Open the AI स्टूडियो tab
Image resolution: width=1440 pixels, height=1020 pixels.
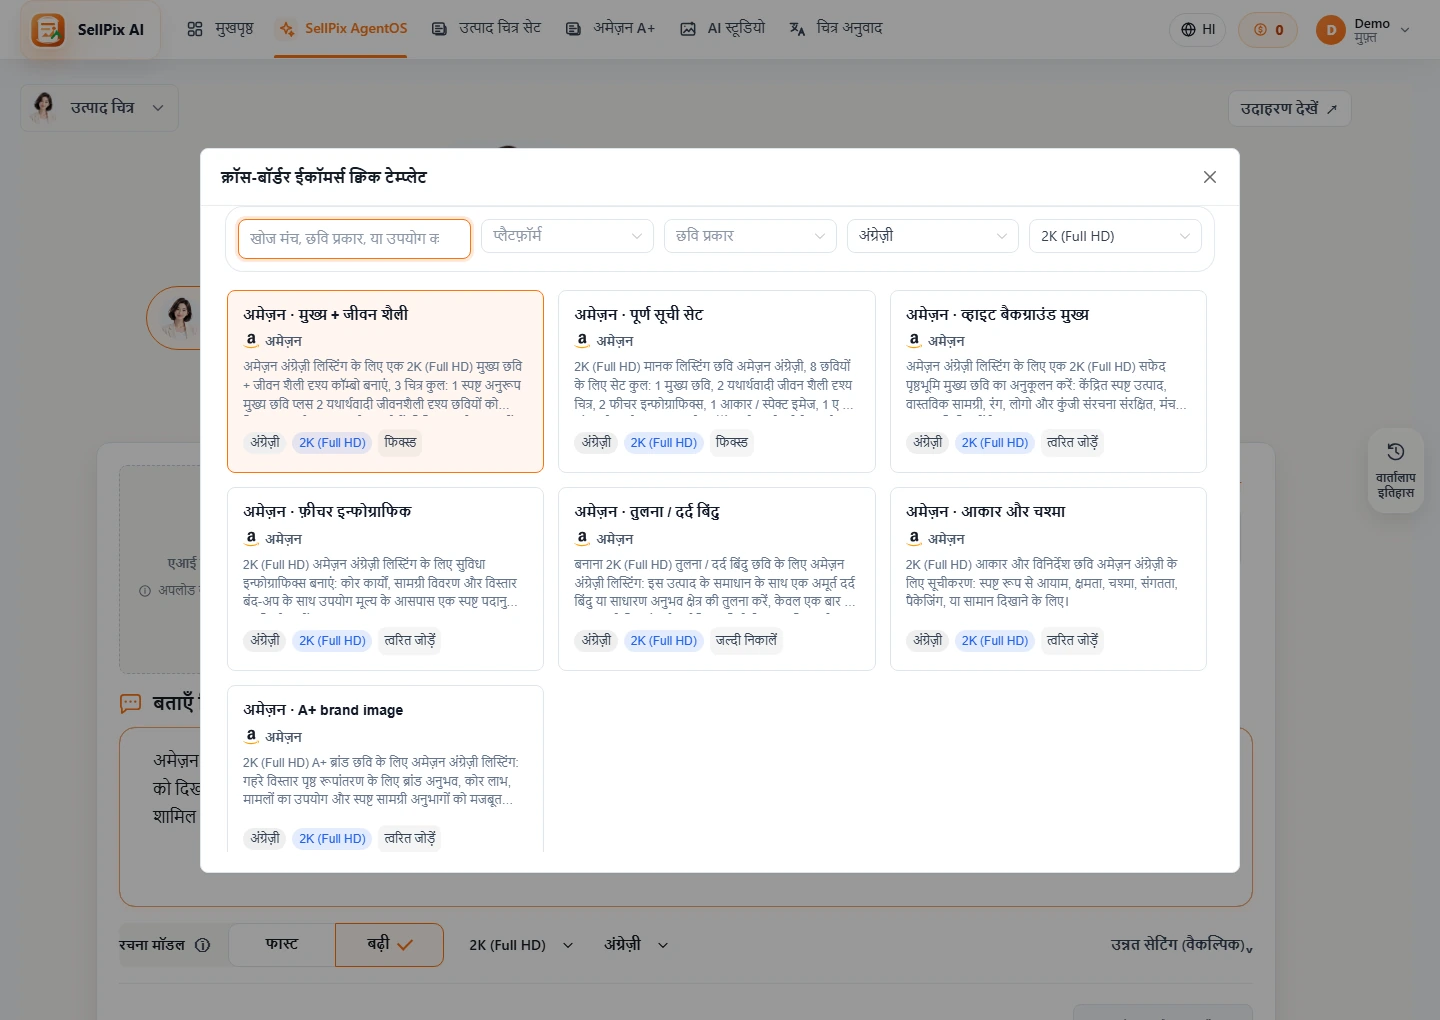[722, 29]
